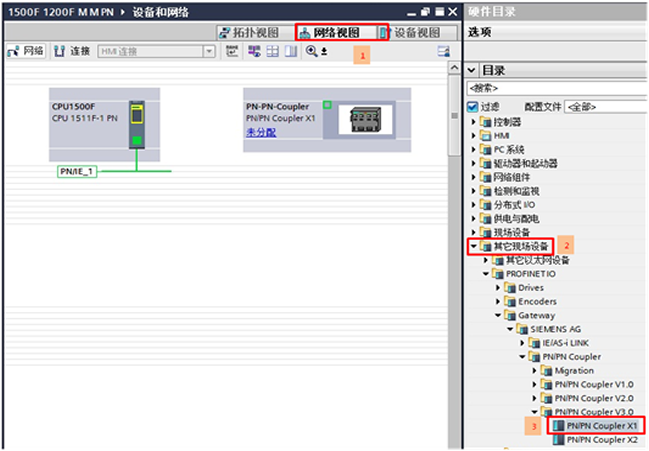Click the Encoders folder icon

tap(510, 301)
